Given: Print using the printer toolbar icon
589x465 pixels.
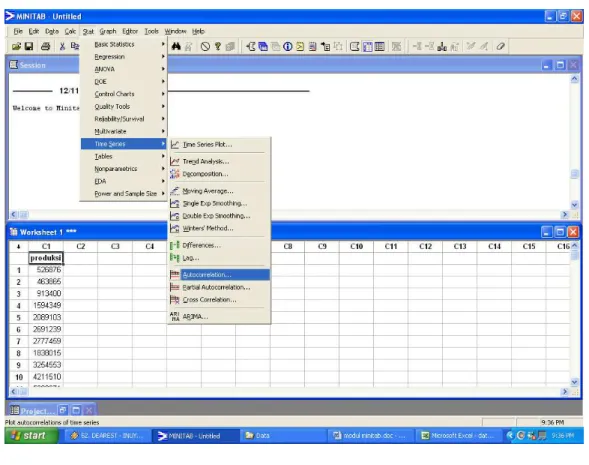Looking at the screenshot, I should coord(45,46).
